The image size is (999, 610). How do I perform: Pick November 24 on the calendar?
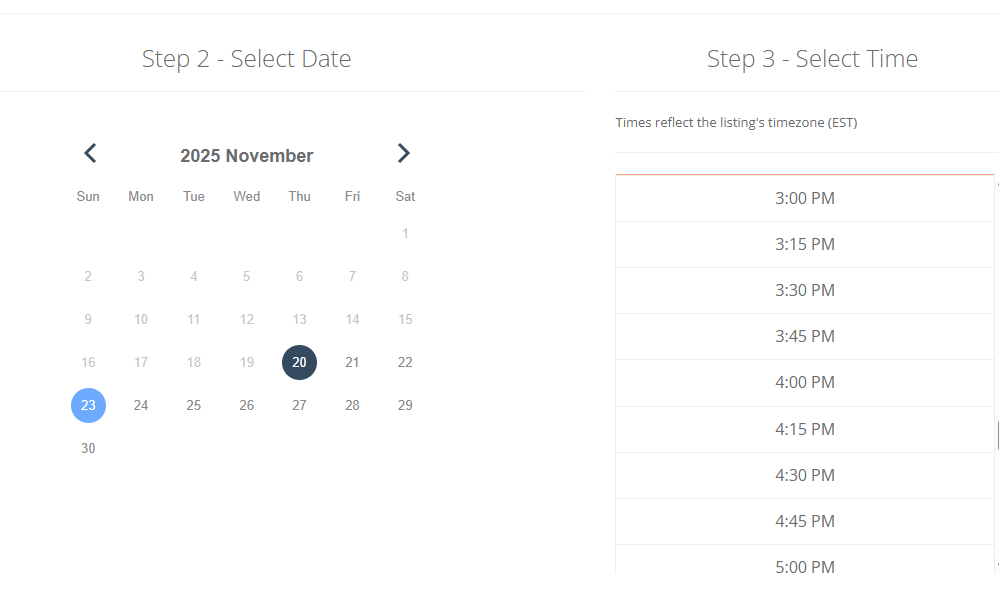point(141,405)
